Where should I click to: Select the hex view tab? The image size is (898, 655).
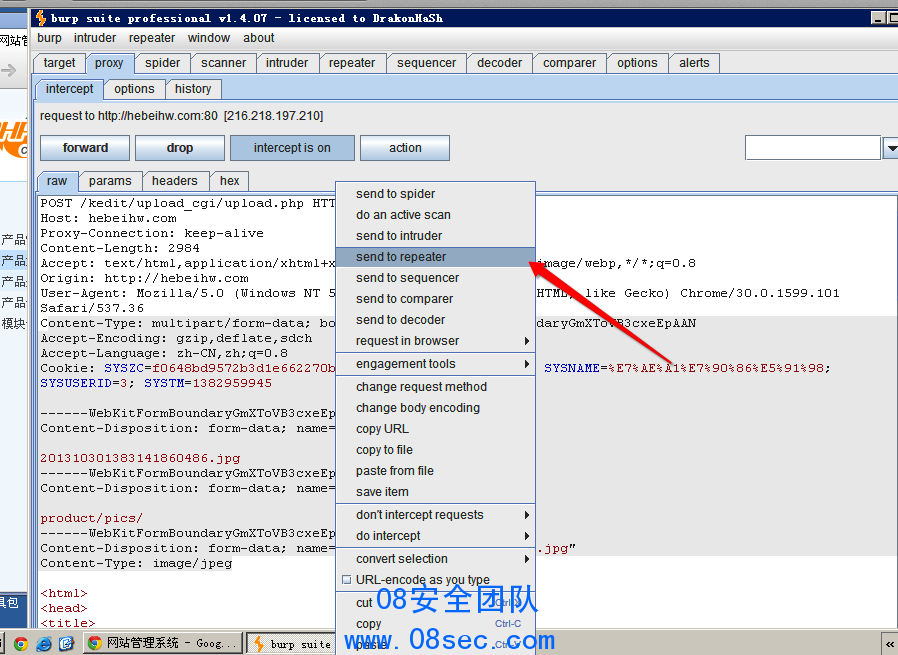coord(230,181)
